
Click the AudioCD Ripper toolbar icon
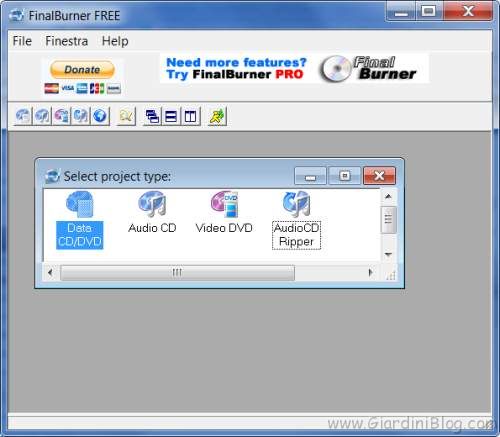click(81, 116)
